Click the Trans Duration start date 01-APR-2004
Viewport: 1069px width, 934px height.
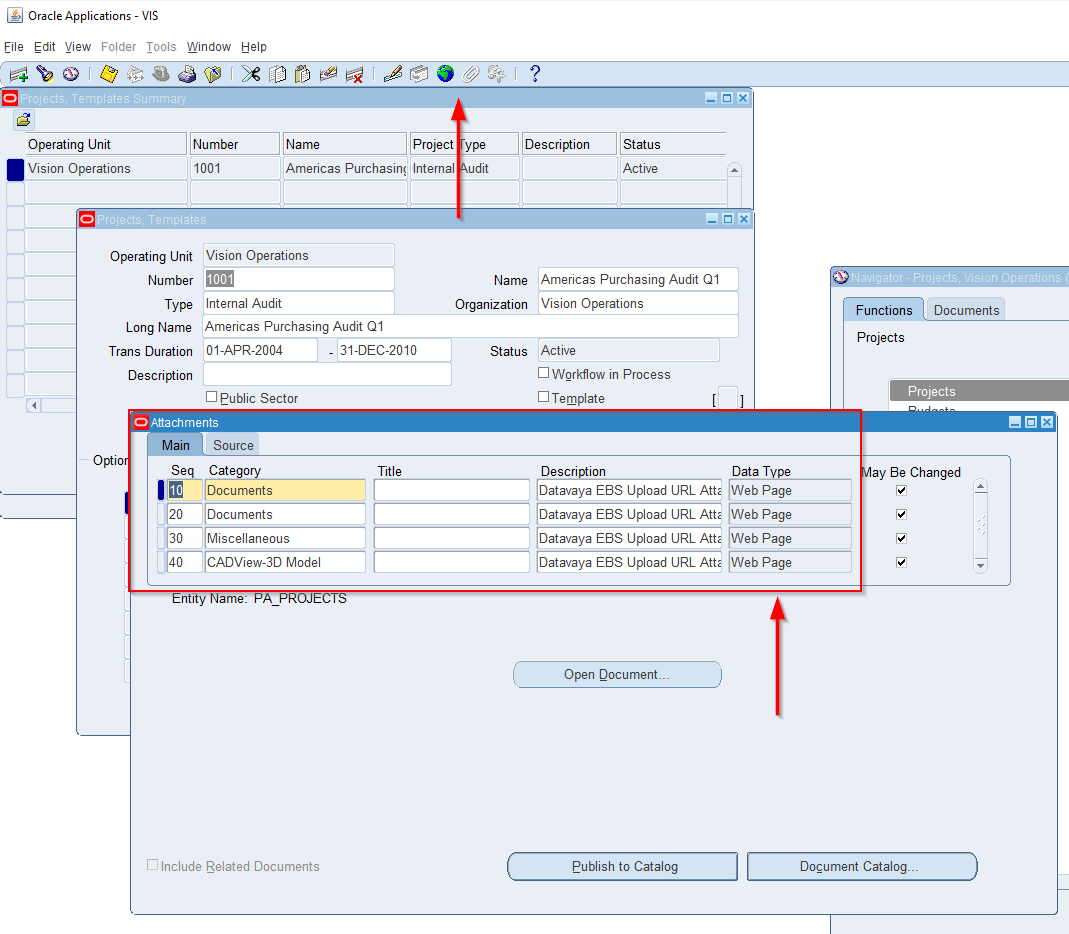260,350
